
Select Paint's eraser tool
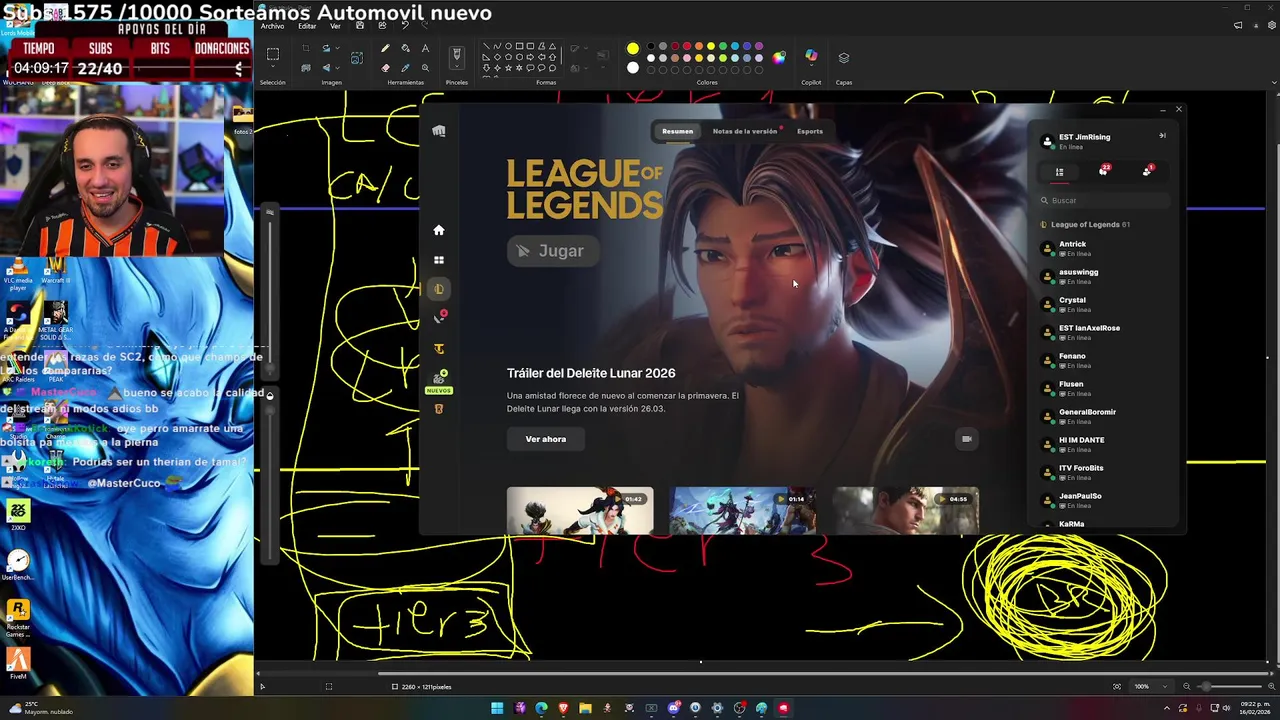pos(385,68)
